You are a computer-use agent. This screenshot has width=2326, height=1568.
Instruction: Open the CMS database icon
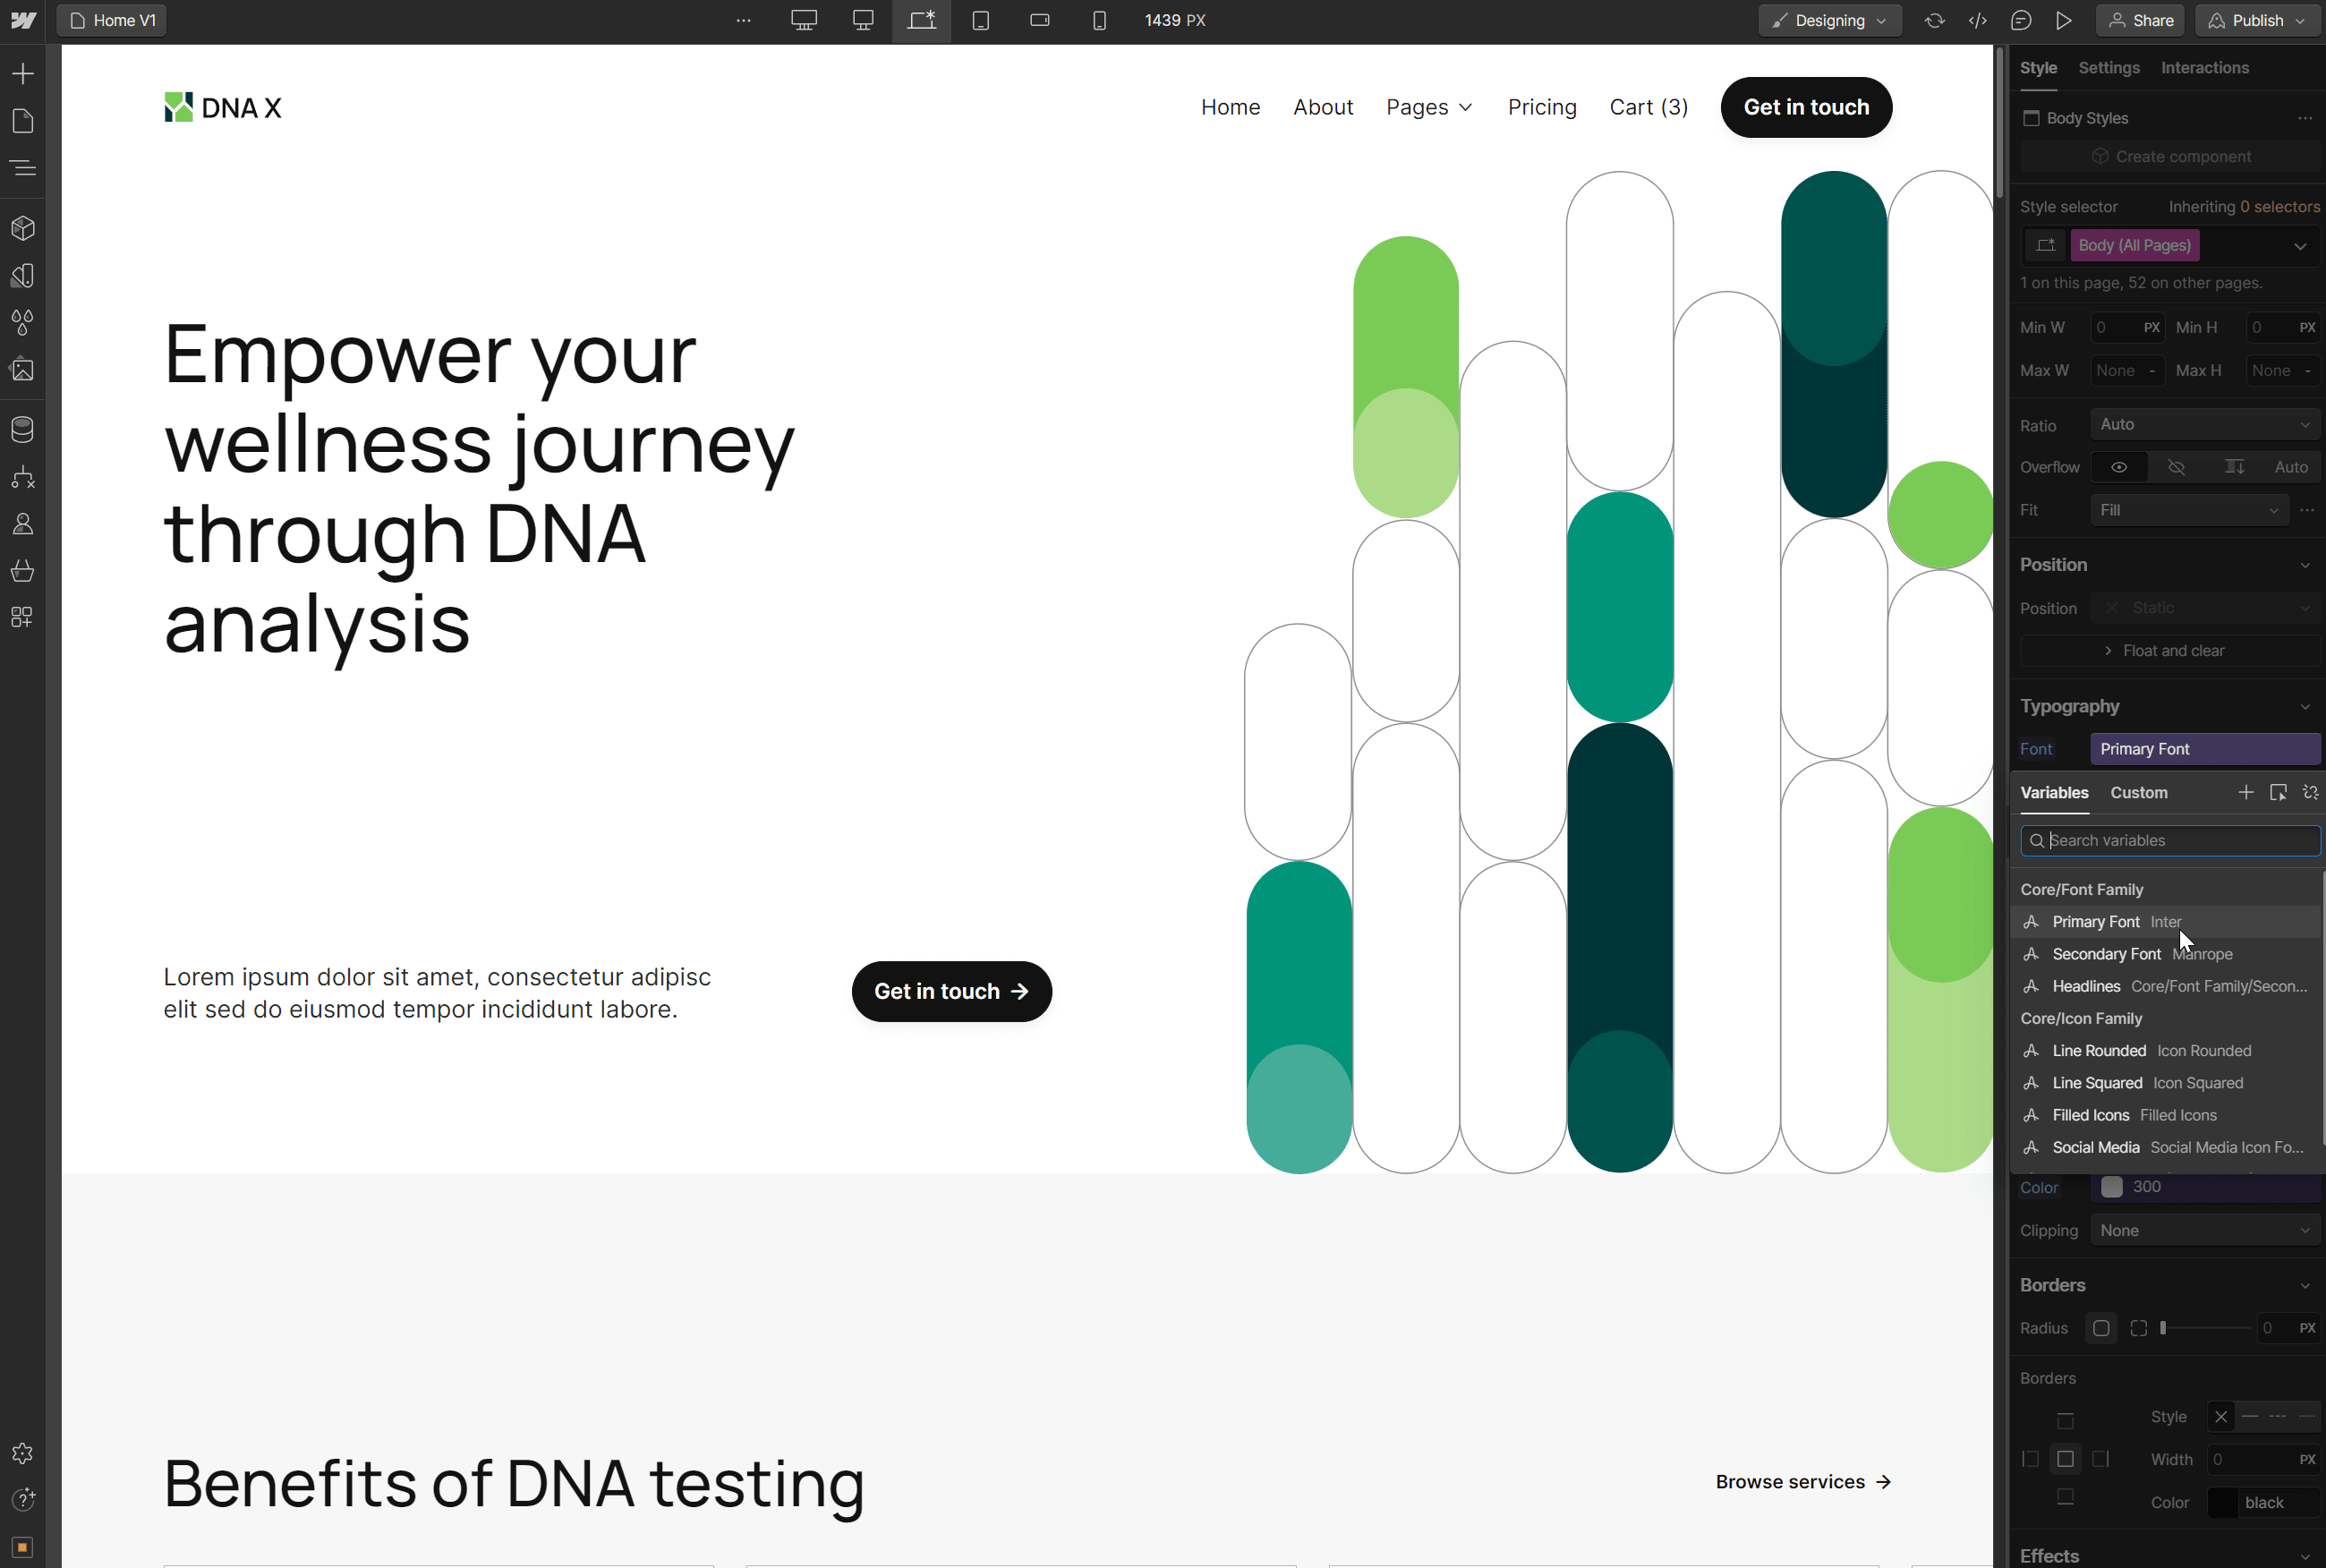click(22, 429)
